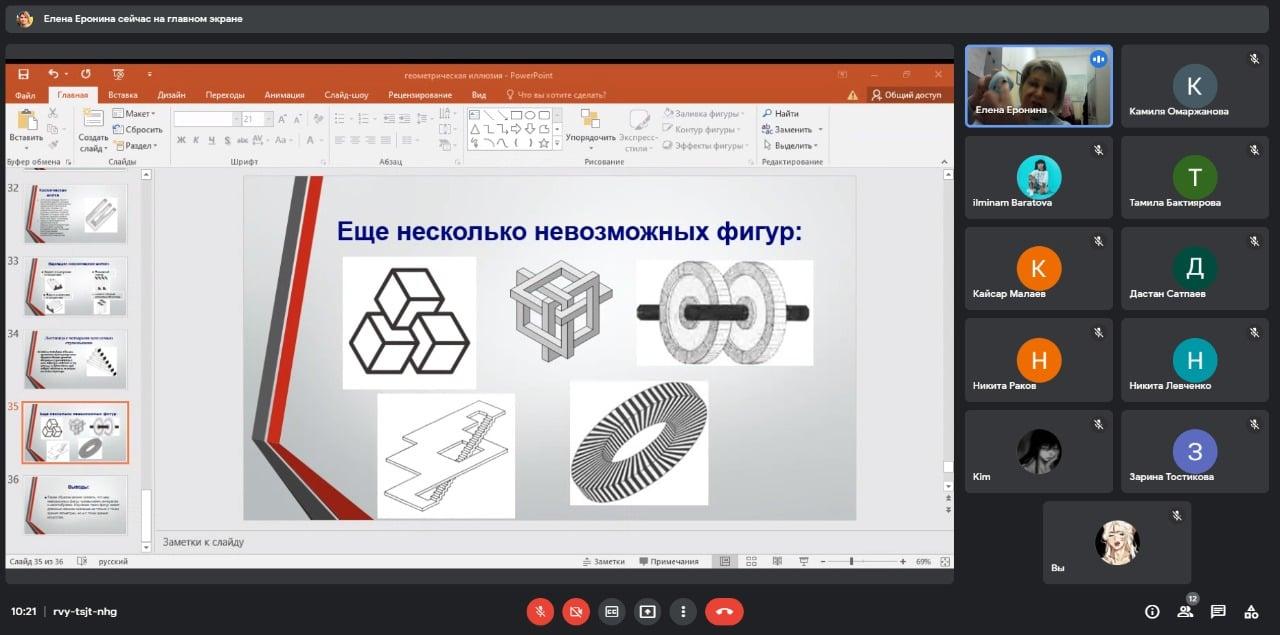Click the Общий доступ share button

906,95
